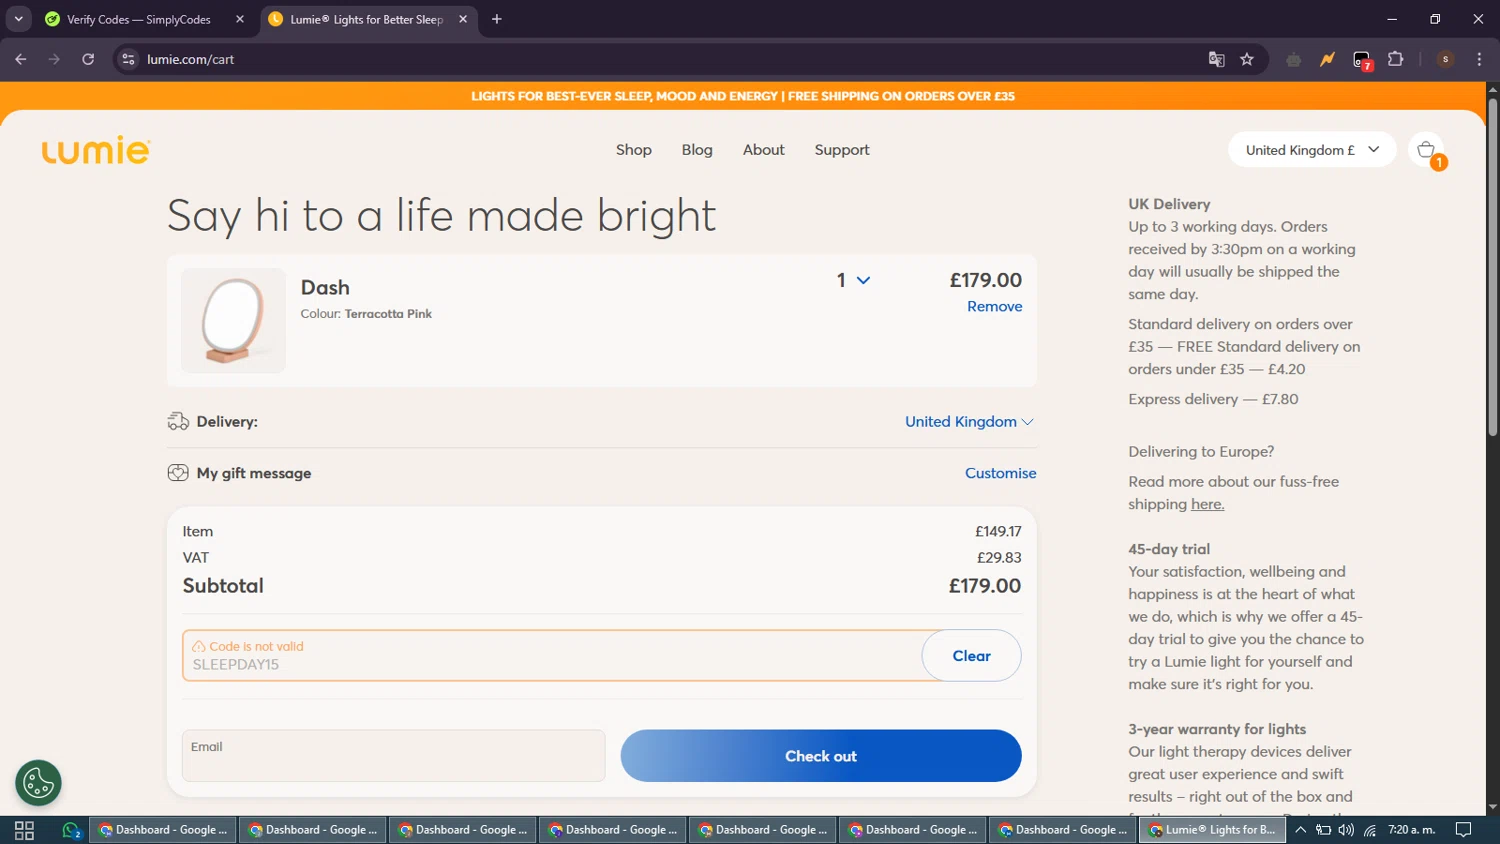The height and width of the screenshot is (844, 1500).
Task: Click the 'Colour: Terracotta Pink' text
Action: coord(366,314)
